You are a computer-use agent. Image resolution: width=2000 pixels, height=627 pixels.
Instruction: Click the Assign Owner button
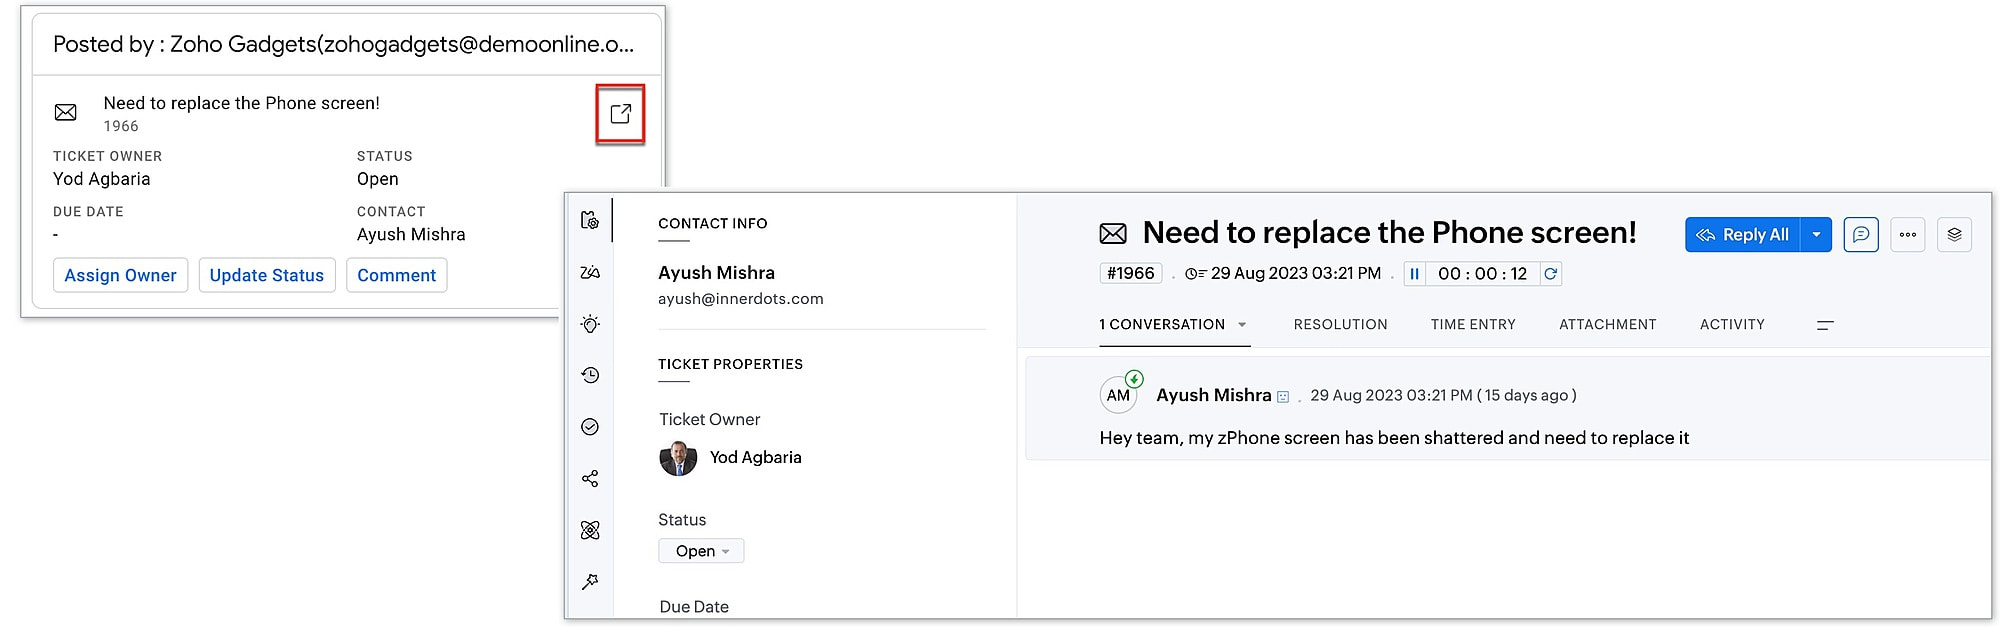click(x=120, y=275)
